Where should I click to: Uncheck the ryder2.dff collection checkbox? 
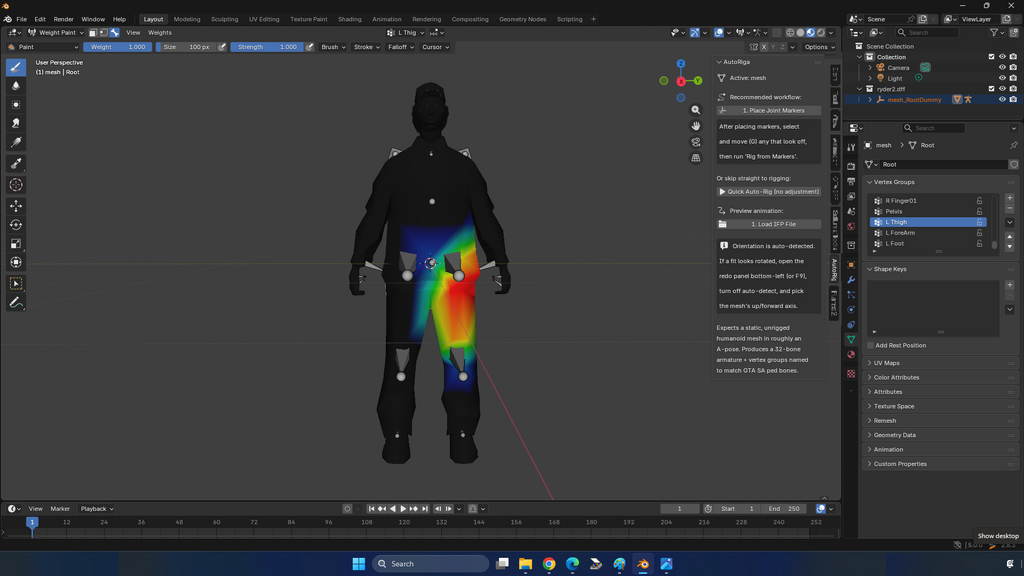pos(991,89)
